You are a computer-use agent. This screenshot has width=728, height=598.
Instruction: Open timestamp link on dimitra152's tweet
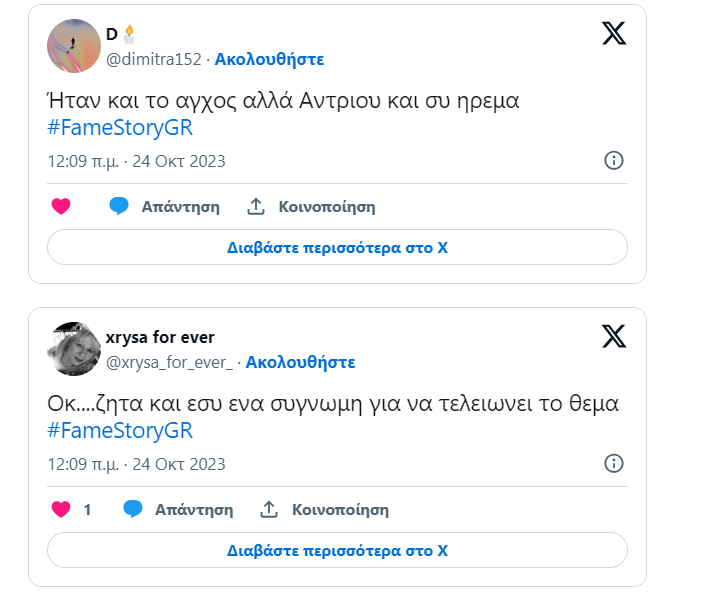coord(136,161)
